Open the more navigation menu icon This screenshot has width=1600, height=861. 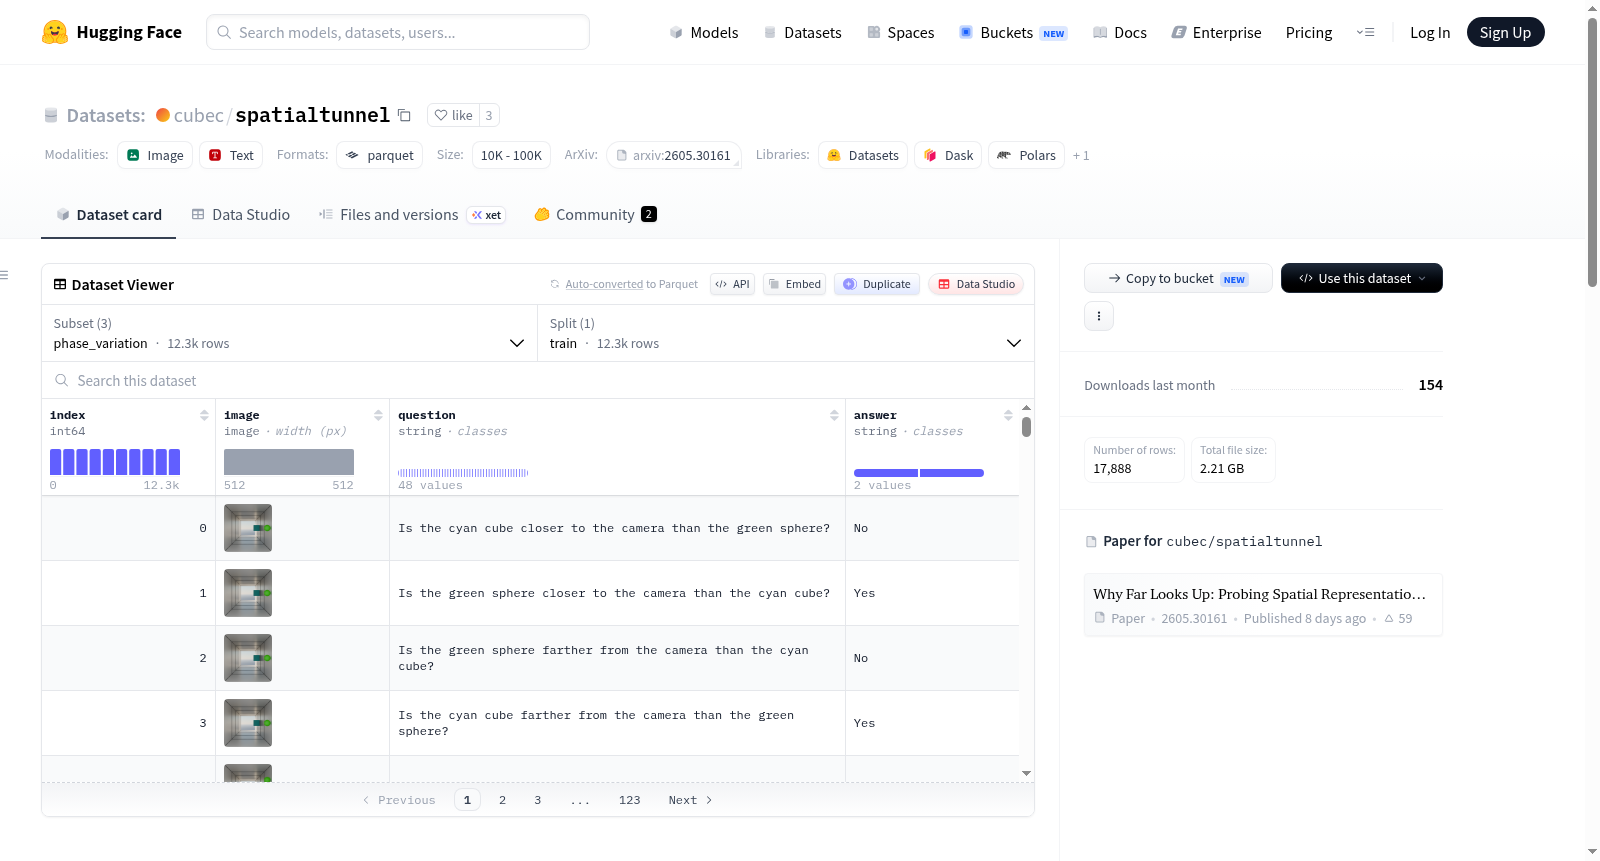click(1365, 32)
